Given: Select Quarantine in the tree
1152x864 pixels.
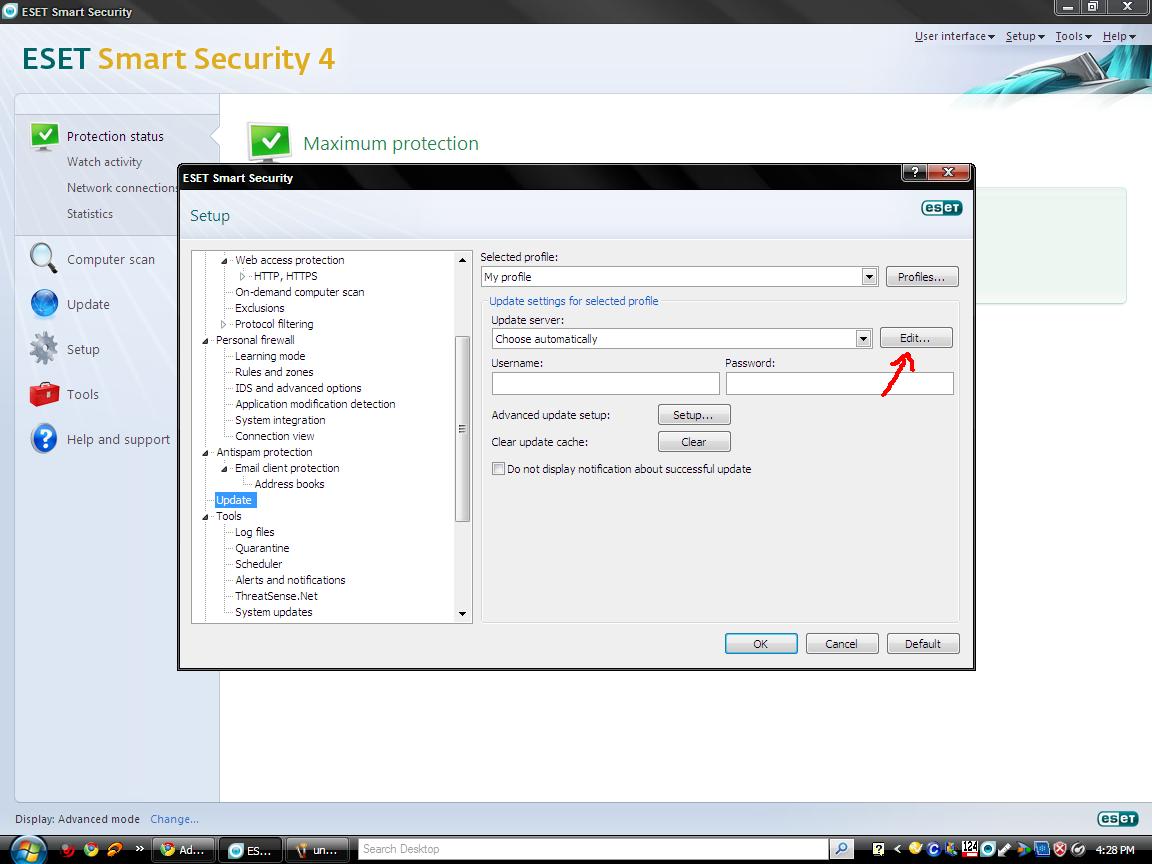Looking at the screenshot, I should [262, 549].
